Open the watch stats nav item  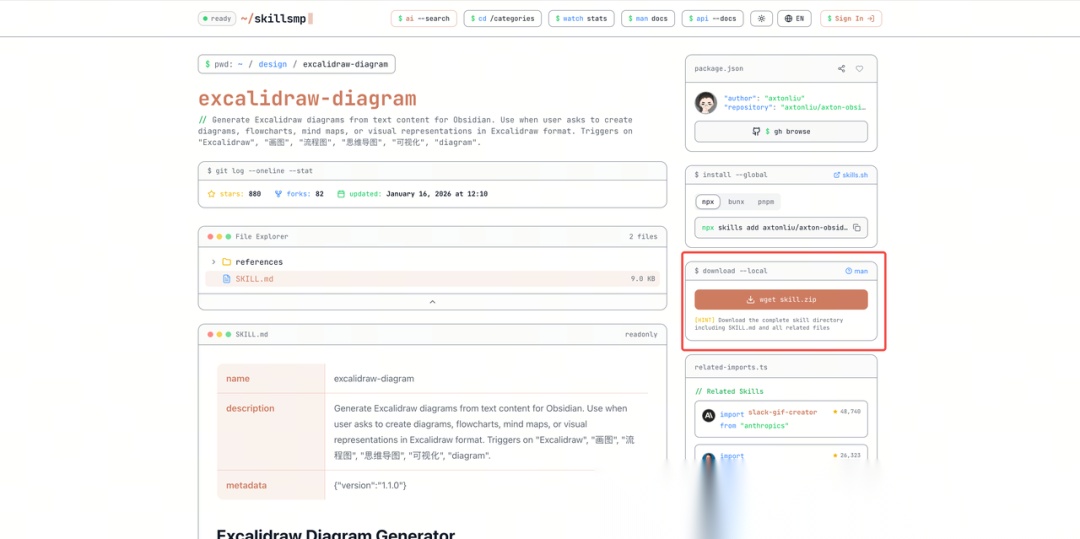click(581, 19)
